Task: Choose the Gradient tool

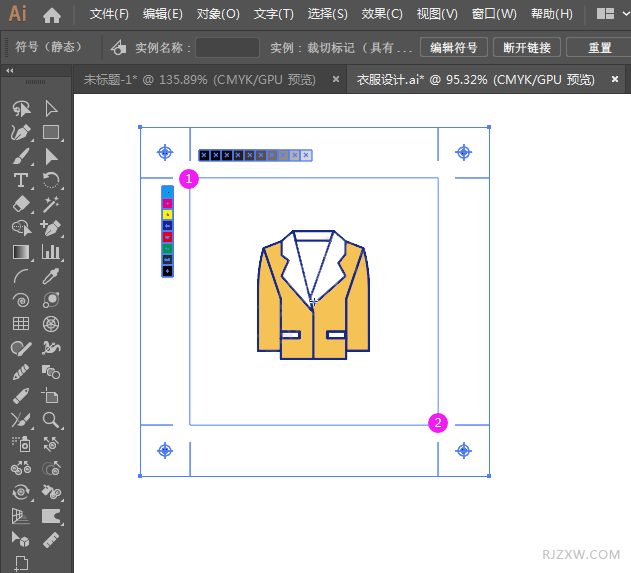Action: (x=20, y=252)
